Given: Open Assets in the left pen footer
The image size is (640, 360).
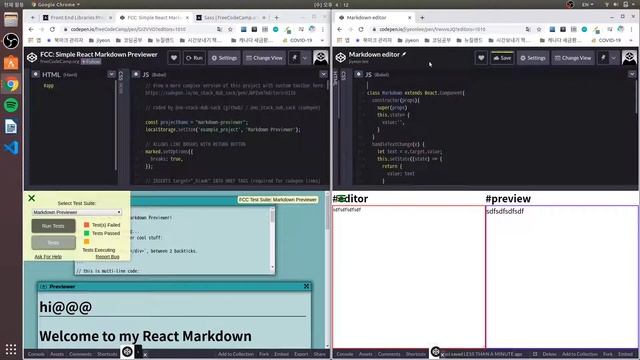Looking at the screenshot, I should [x=57, y=354].
